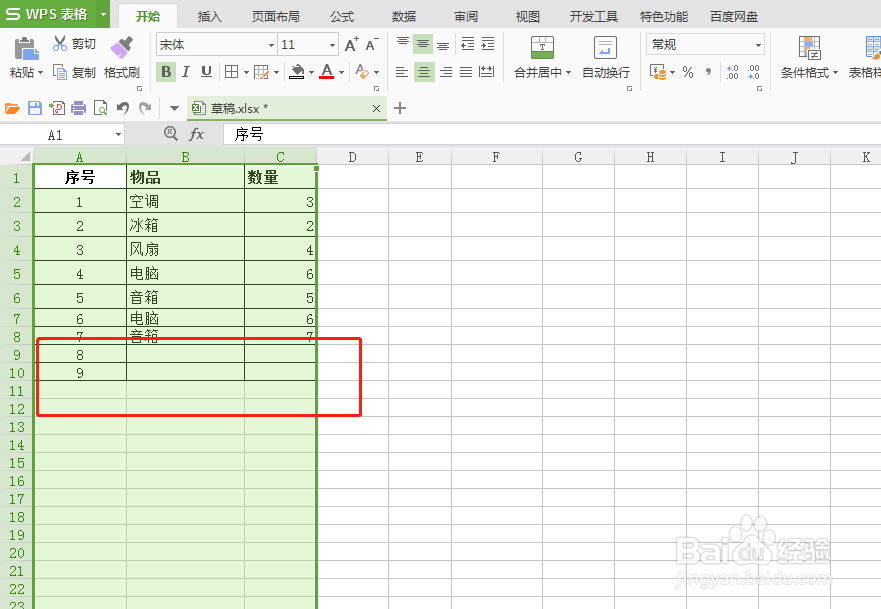The image size is (881, 609).
Task: Click the save icon in quick access bar
Action: tap(36, 107)
